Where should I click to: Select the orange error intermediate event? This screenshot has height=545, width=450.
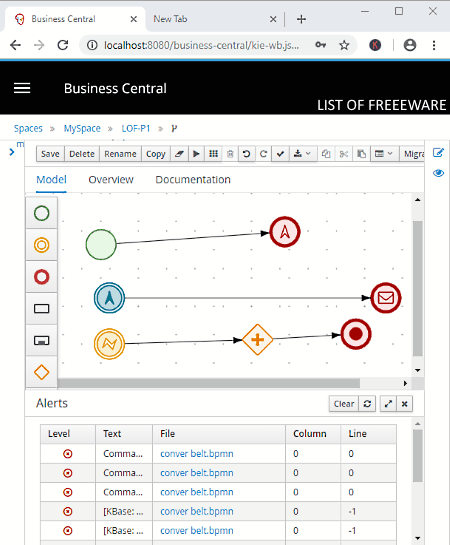109,344
